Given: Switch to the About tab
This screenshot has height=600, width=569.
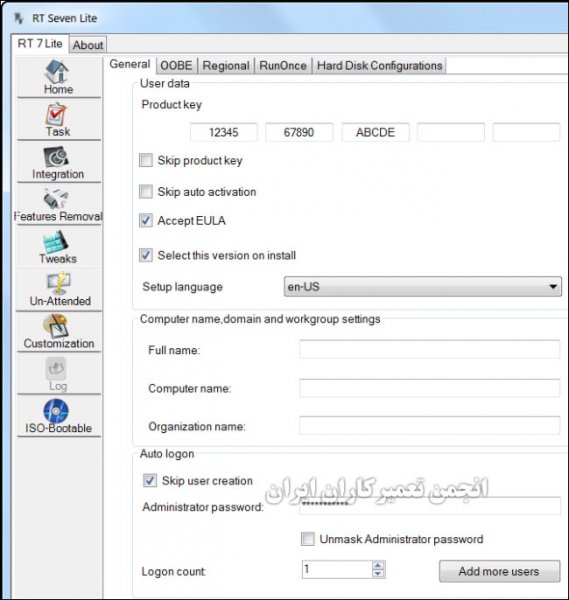Looking at the screenshot, I should click(x=88, y=45).
